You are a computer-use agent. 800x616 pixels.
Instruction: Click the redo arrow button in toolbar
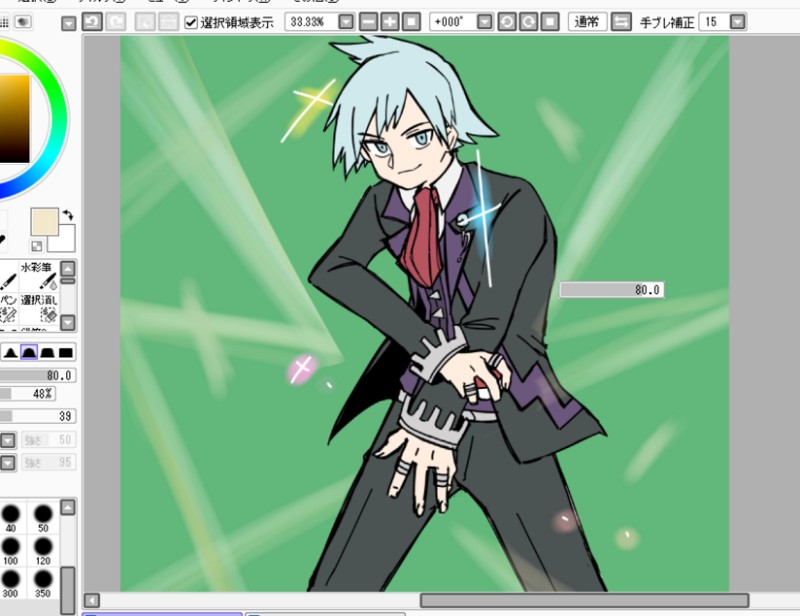click(x=116, y=22)
